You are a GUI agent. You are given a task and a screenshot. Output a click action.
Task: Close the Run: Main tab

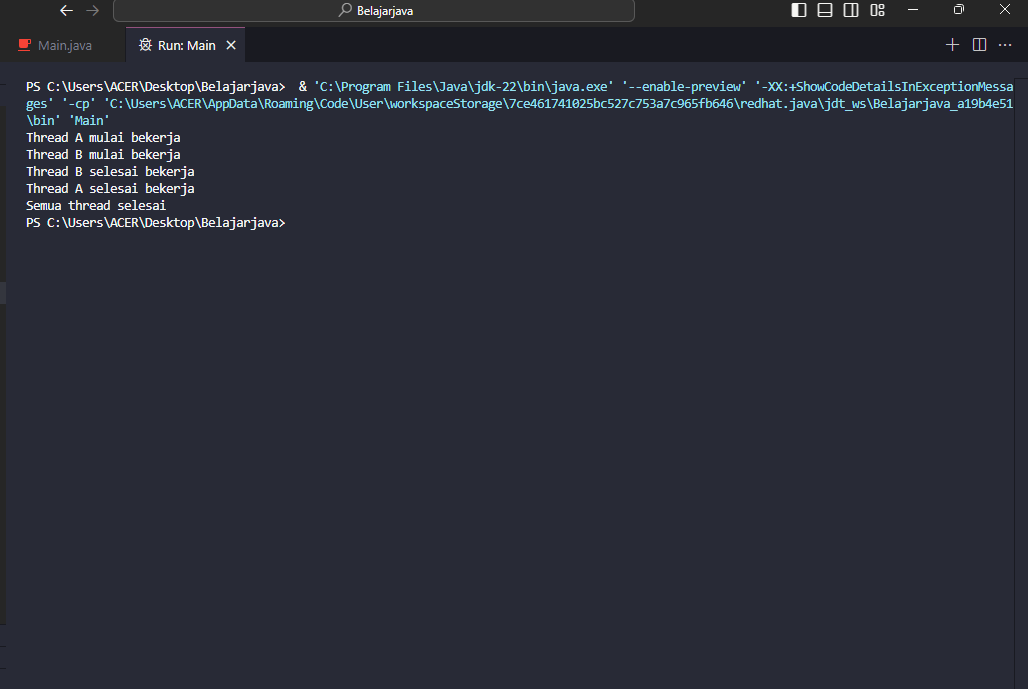pos(231,45)
